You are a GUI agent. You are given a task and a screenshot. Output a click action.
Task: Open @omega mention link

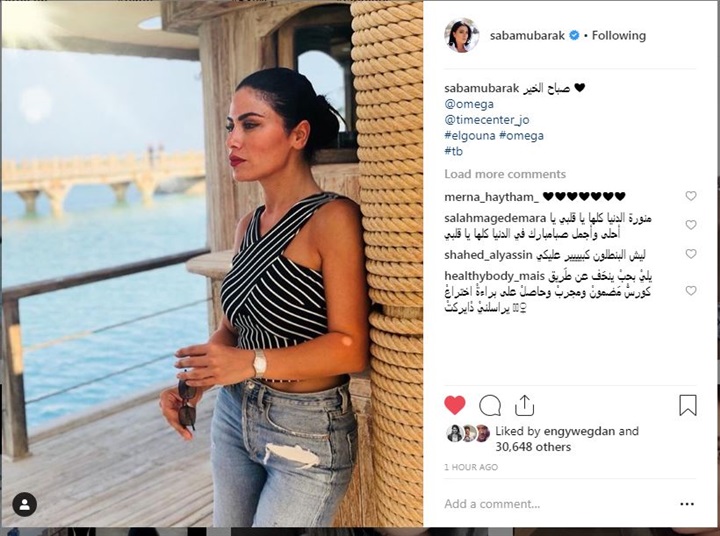point(469,104)
